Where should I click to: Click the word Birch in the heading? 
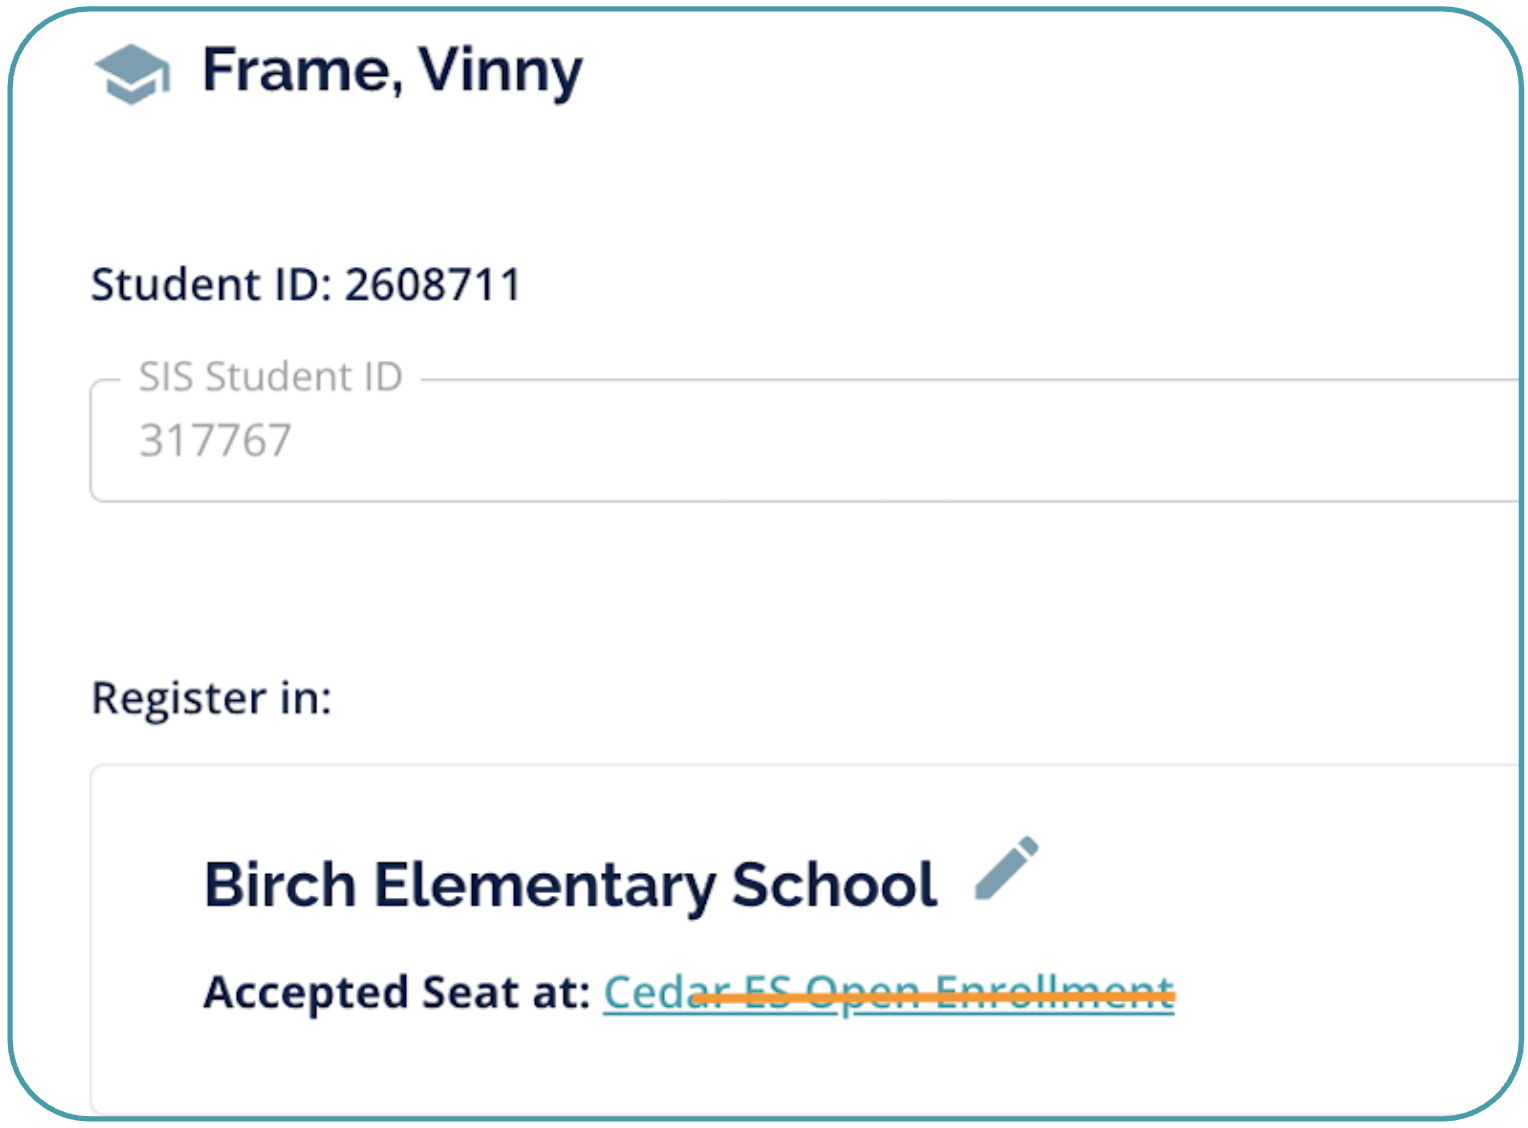click(x=280, y=885)
